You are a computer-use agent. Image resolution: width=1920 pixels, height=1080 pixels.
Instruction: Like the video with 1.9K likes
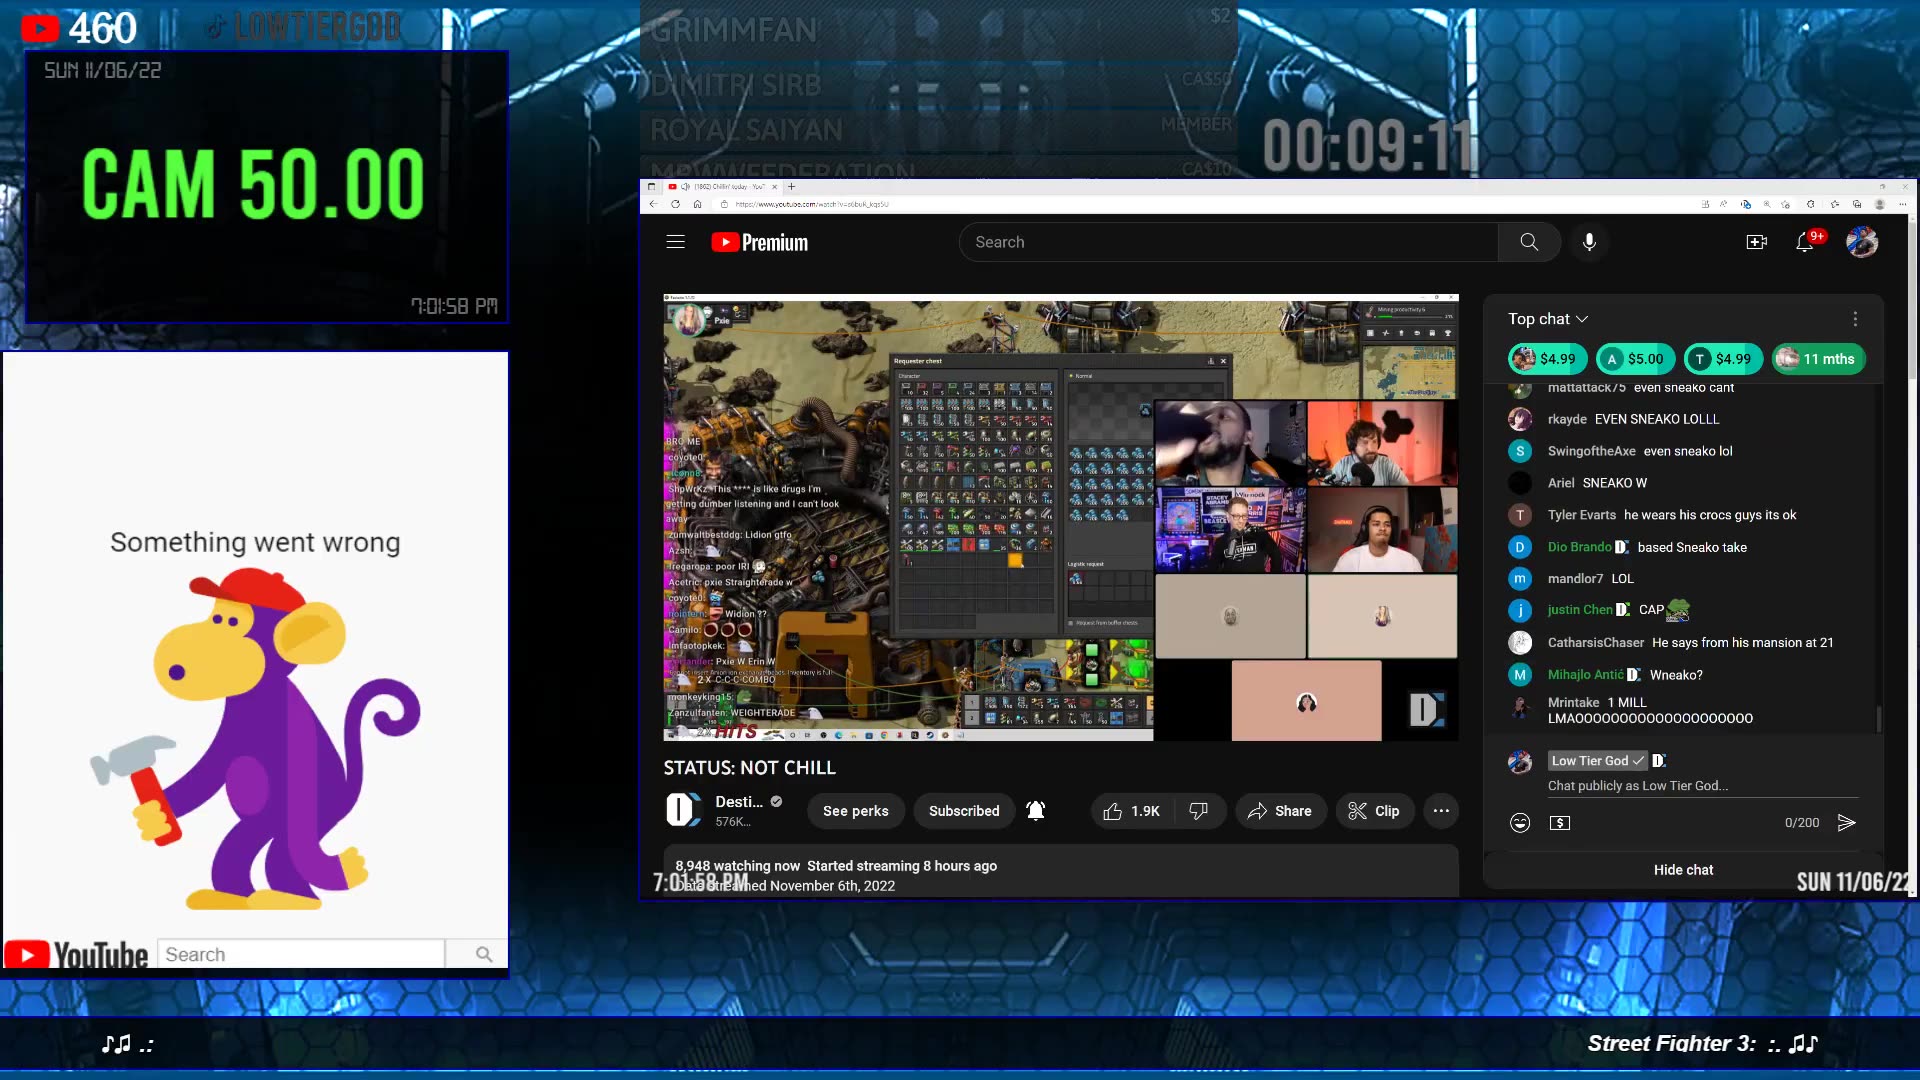tap(1132, 811)
